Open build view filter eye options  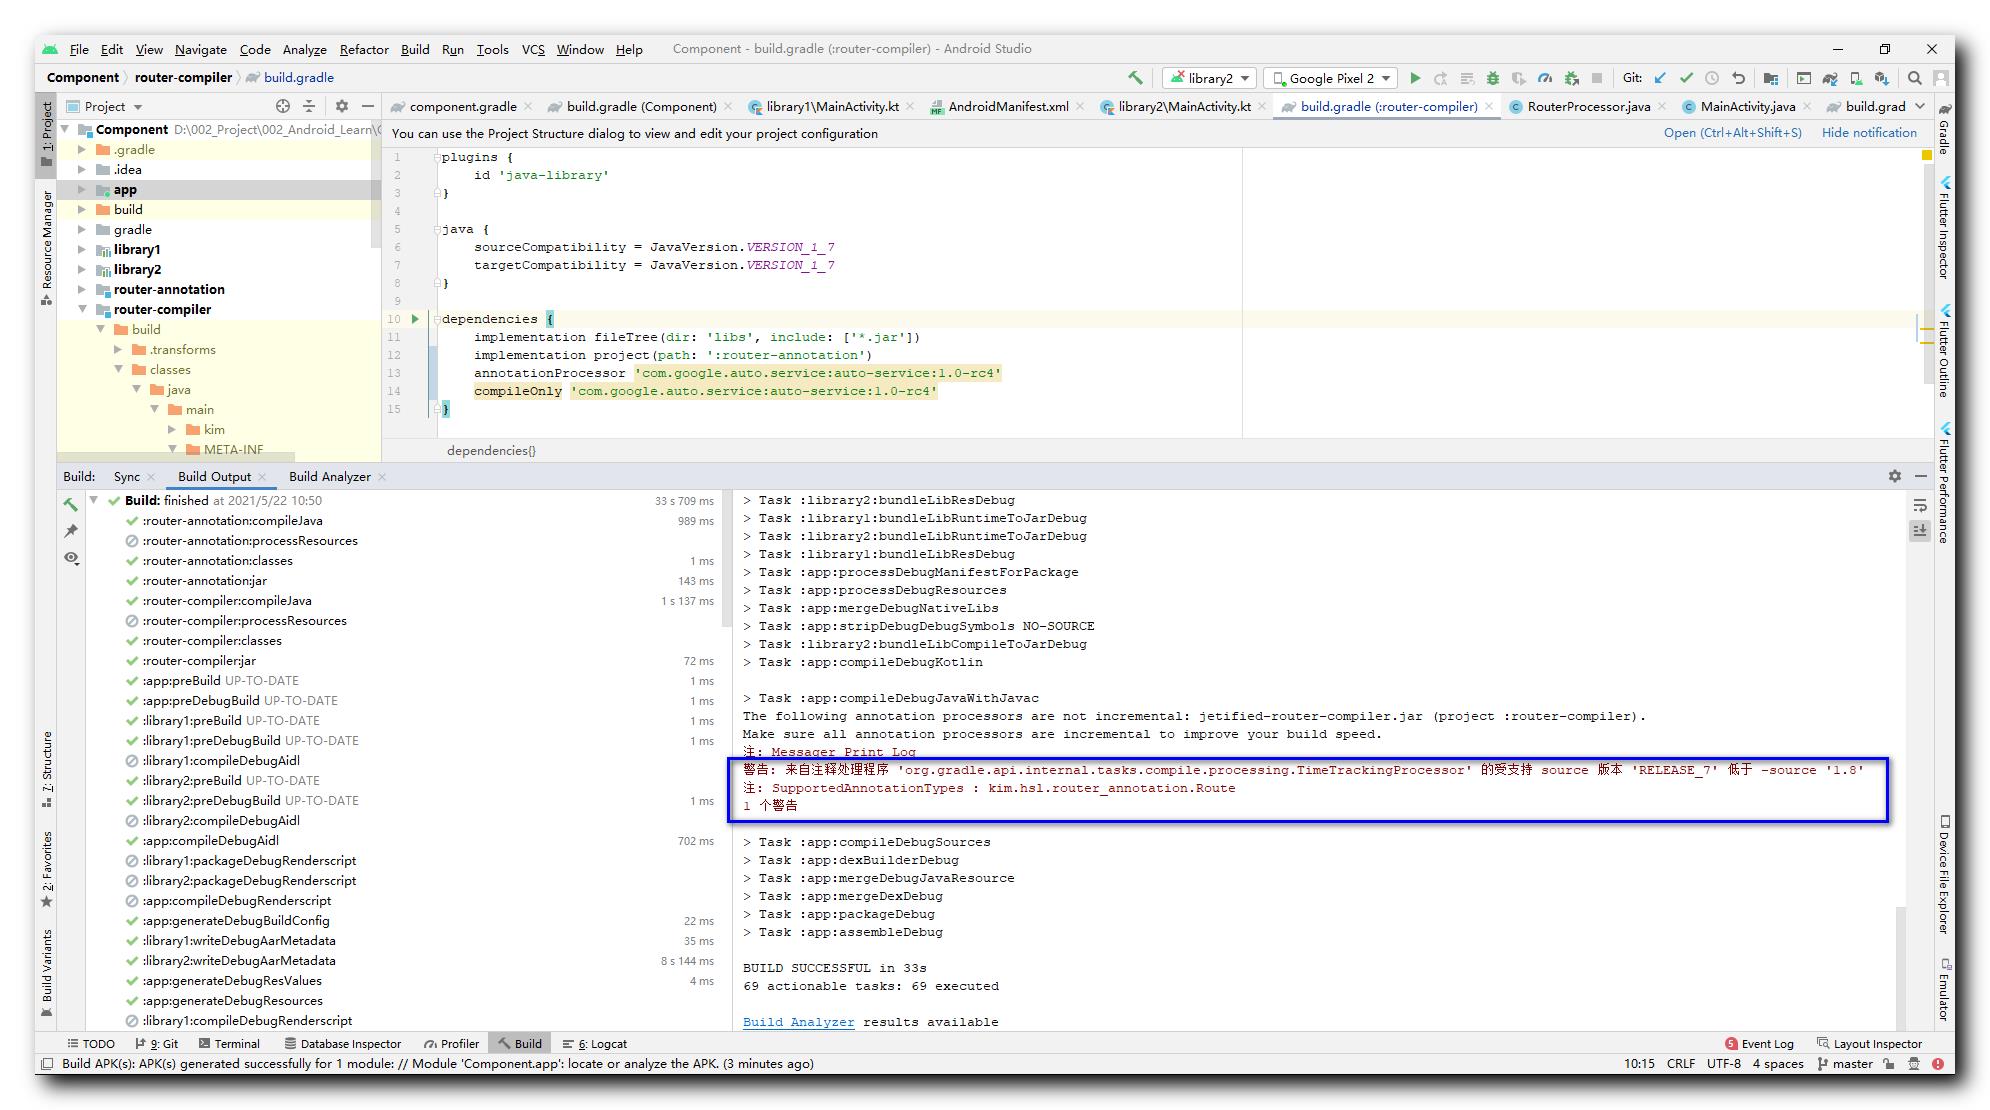pos(71,558)
